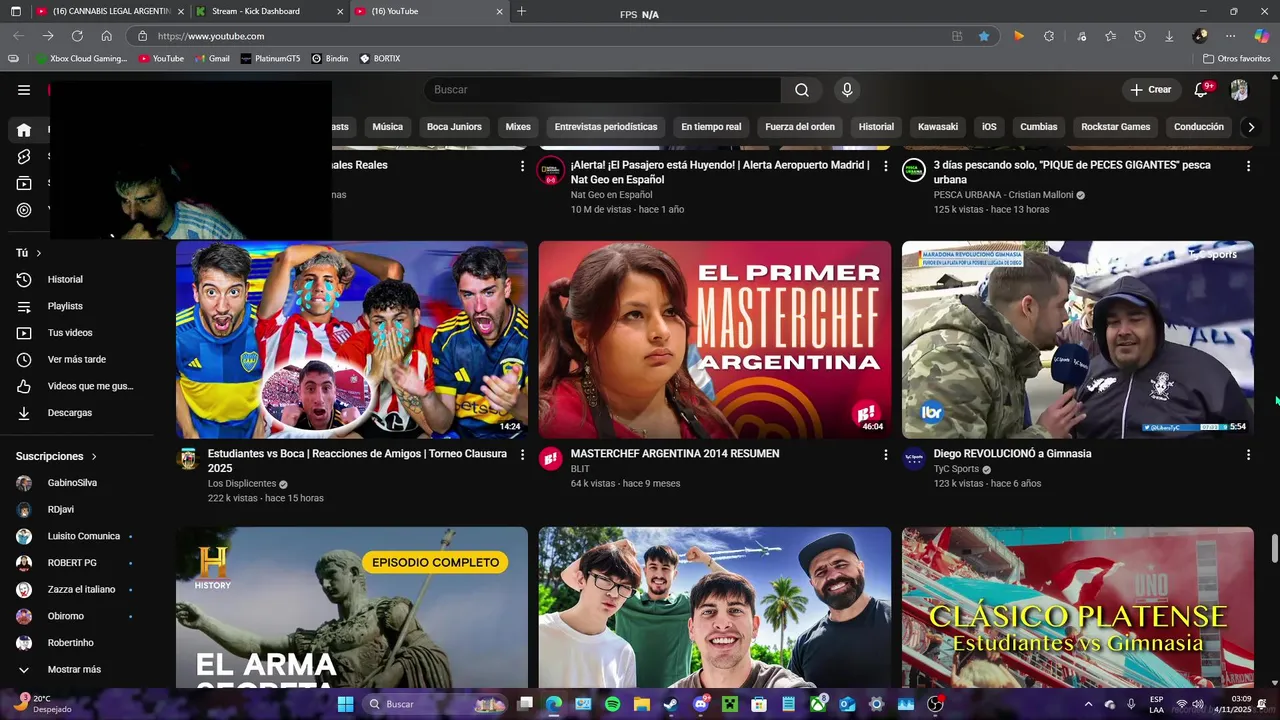Open Edge settings and more ellipsis
The width and height of the screenshot is (1280, 720).
[x=1231, y=36]
